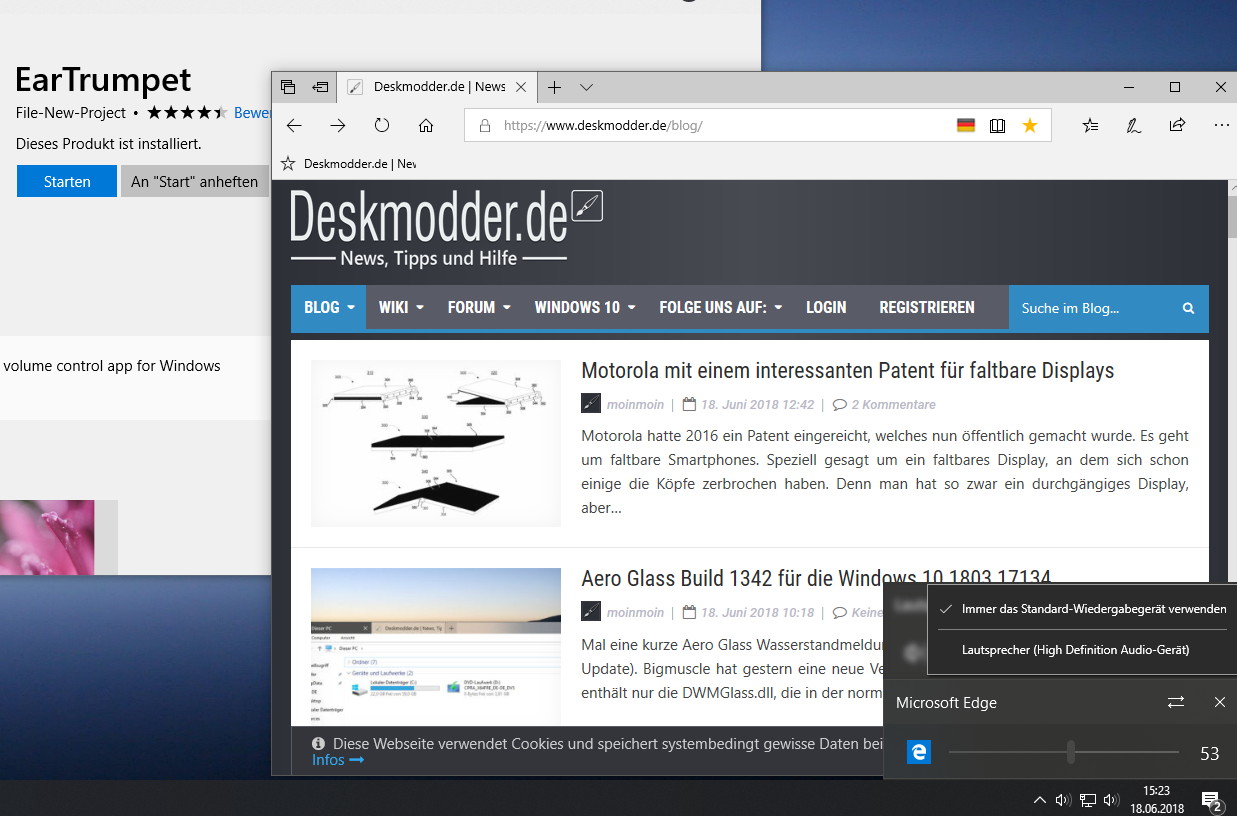1237x816 pixels.
Task: Click the Windows volume speaker tray icon
Action: 1110,799
